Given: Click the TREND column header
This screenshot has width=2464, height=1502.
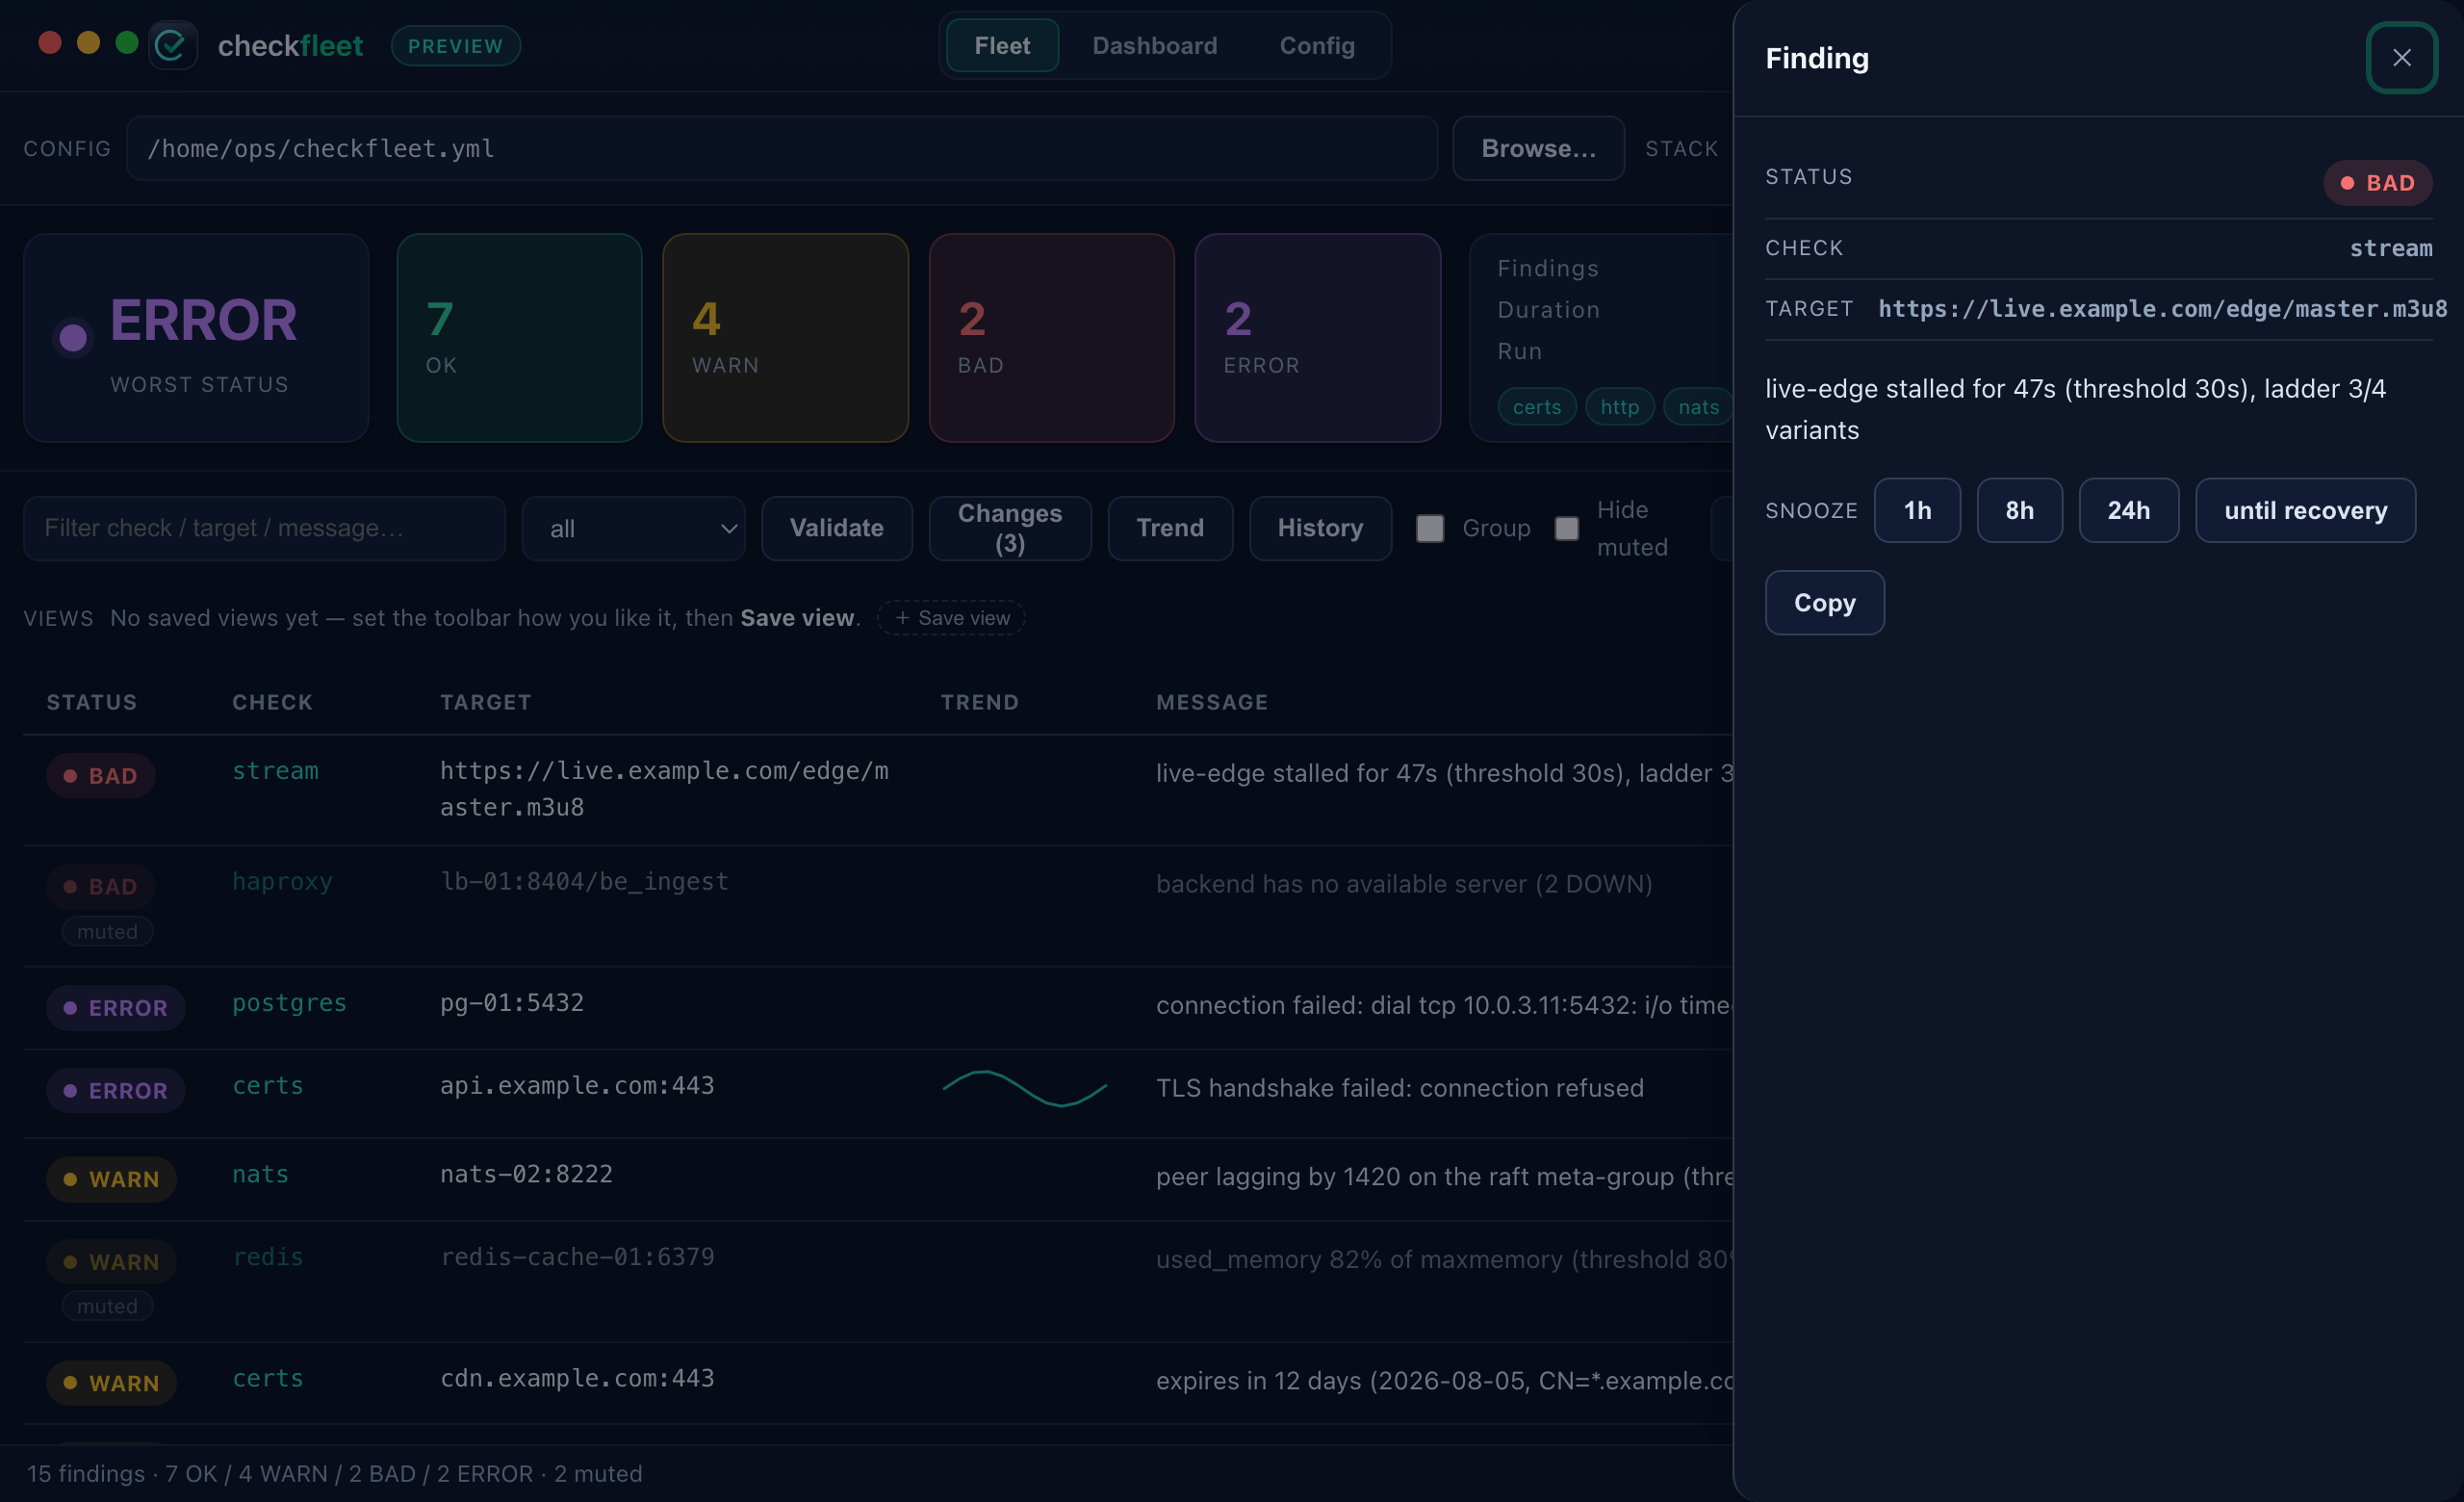Looking at the screenshot, I should point(979,702).
